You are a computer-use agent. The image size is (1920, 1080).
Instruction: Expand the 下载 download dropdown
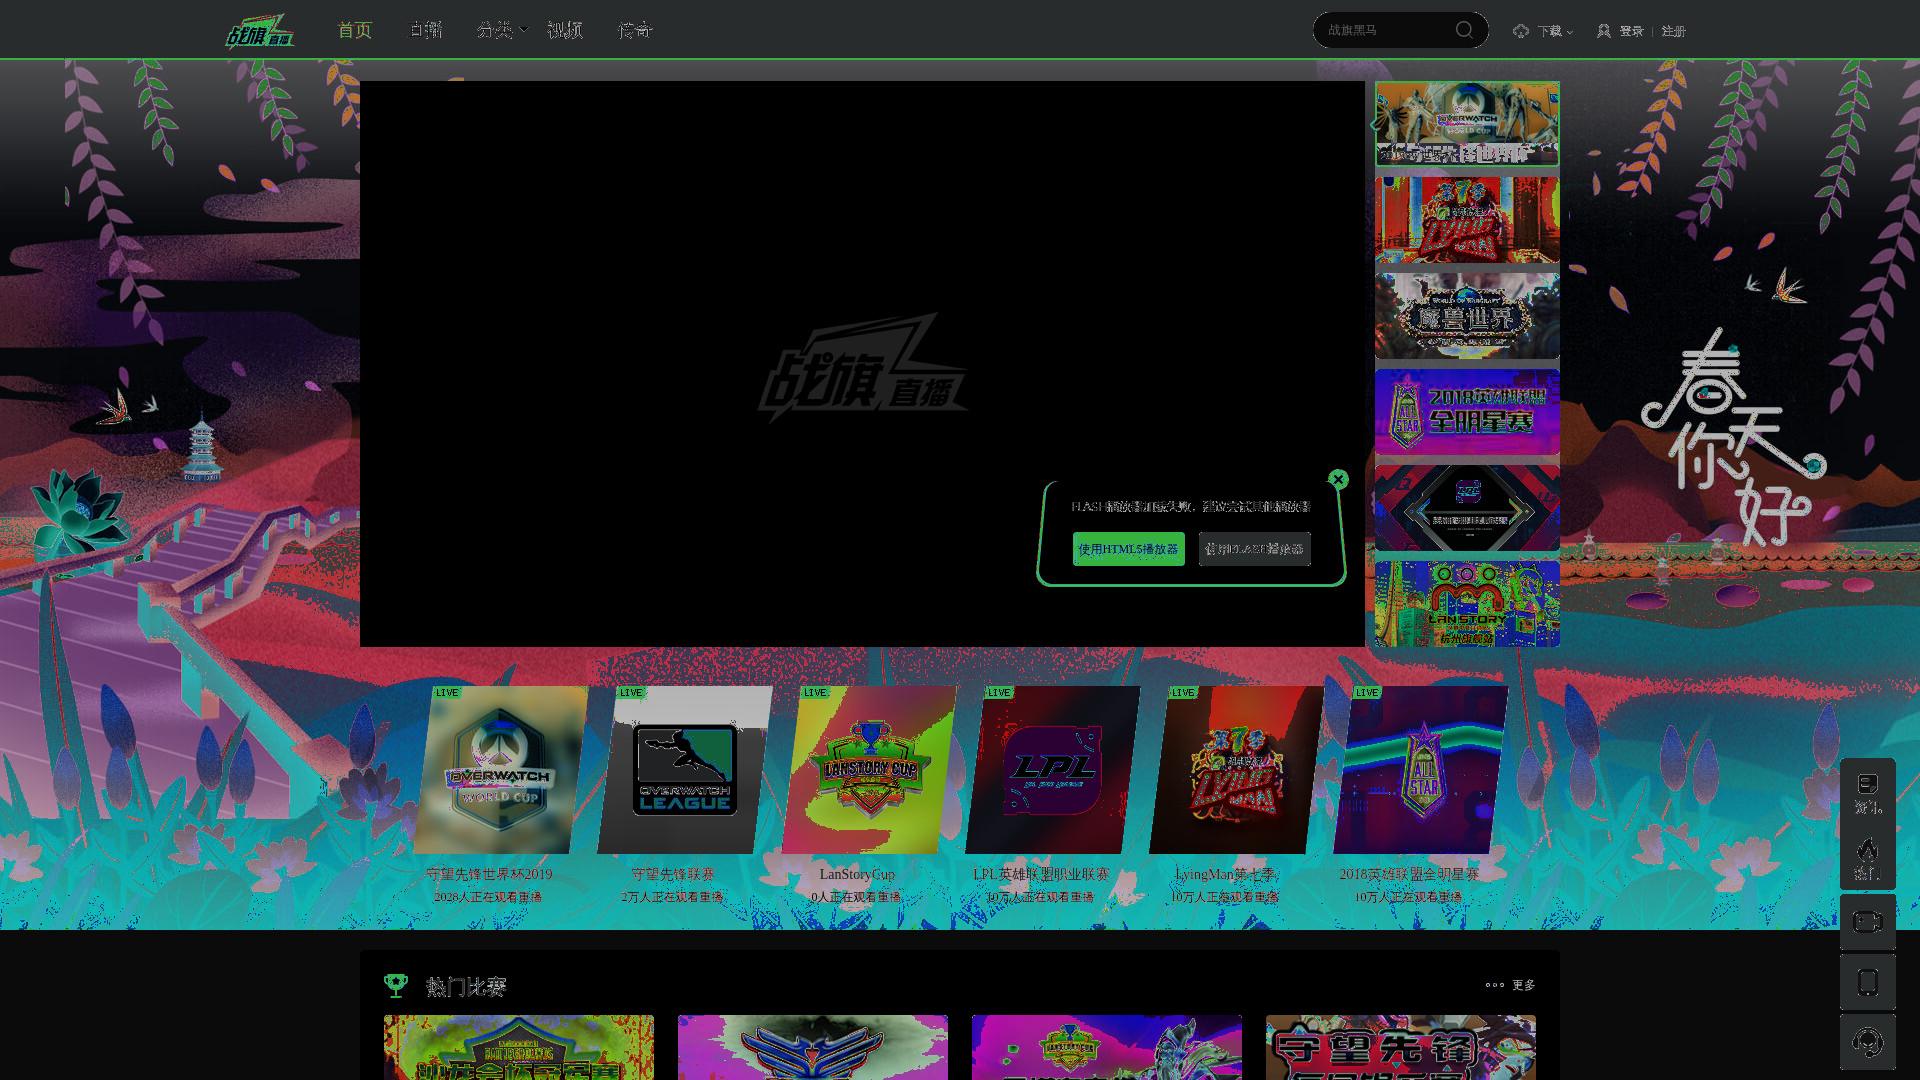[1555, 31]
